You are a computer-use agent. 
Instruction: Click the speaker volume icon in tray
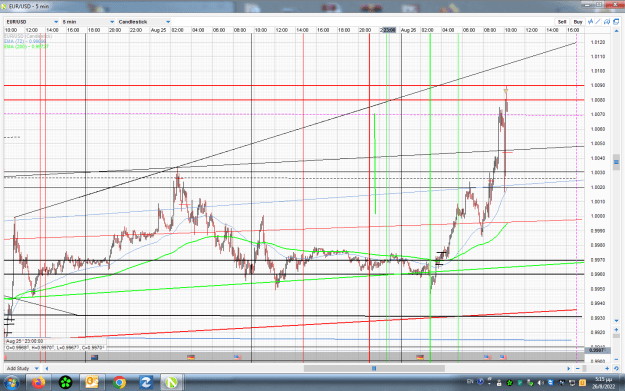[540, 383]
